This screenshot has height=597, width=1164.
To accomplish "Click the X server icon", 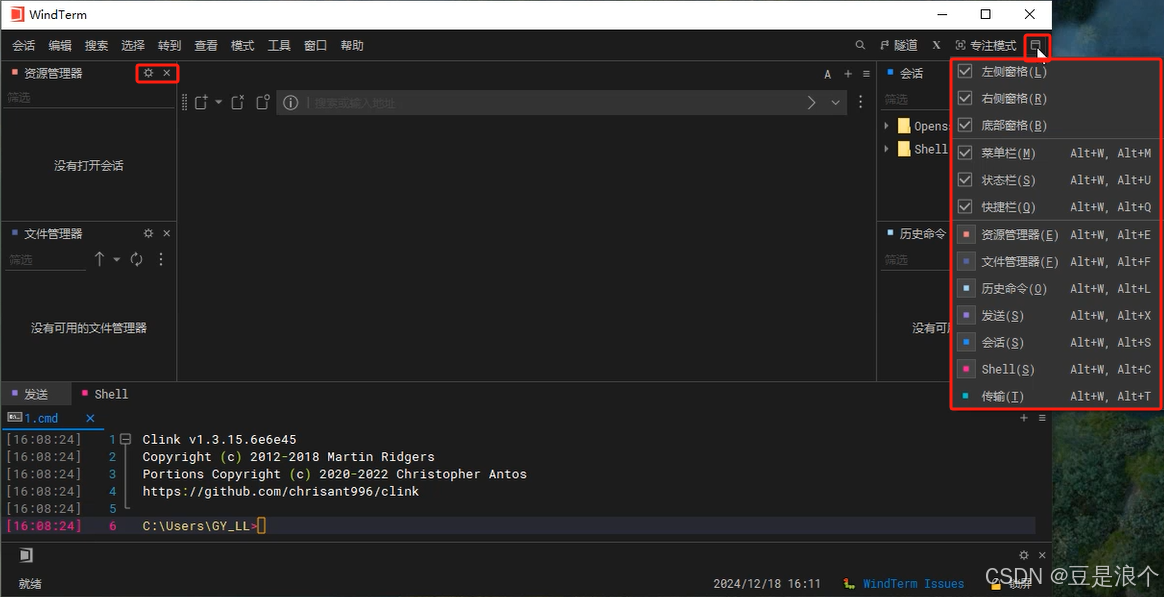I will 936,45.
